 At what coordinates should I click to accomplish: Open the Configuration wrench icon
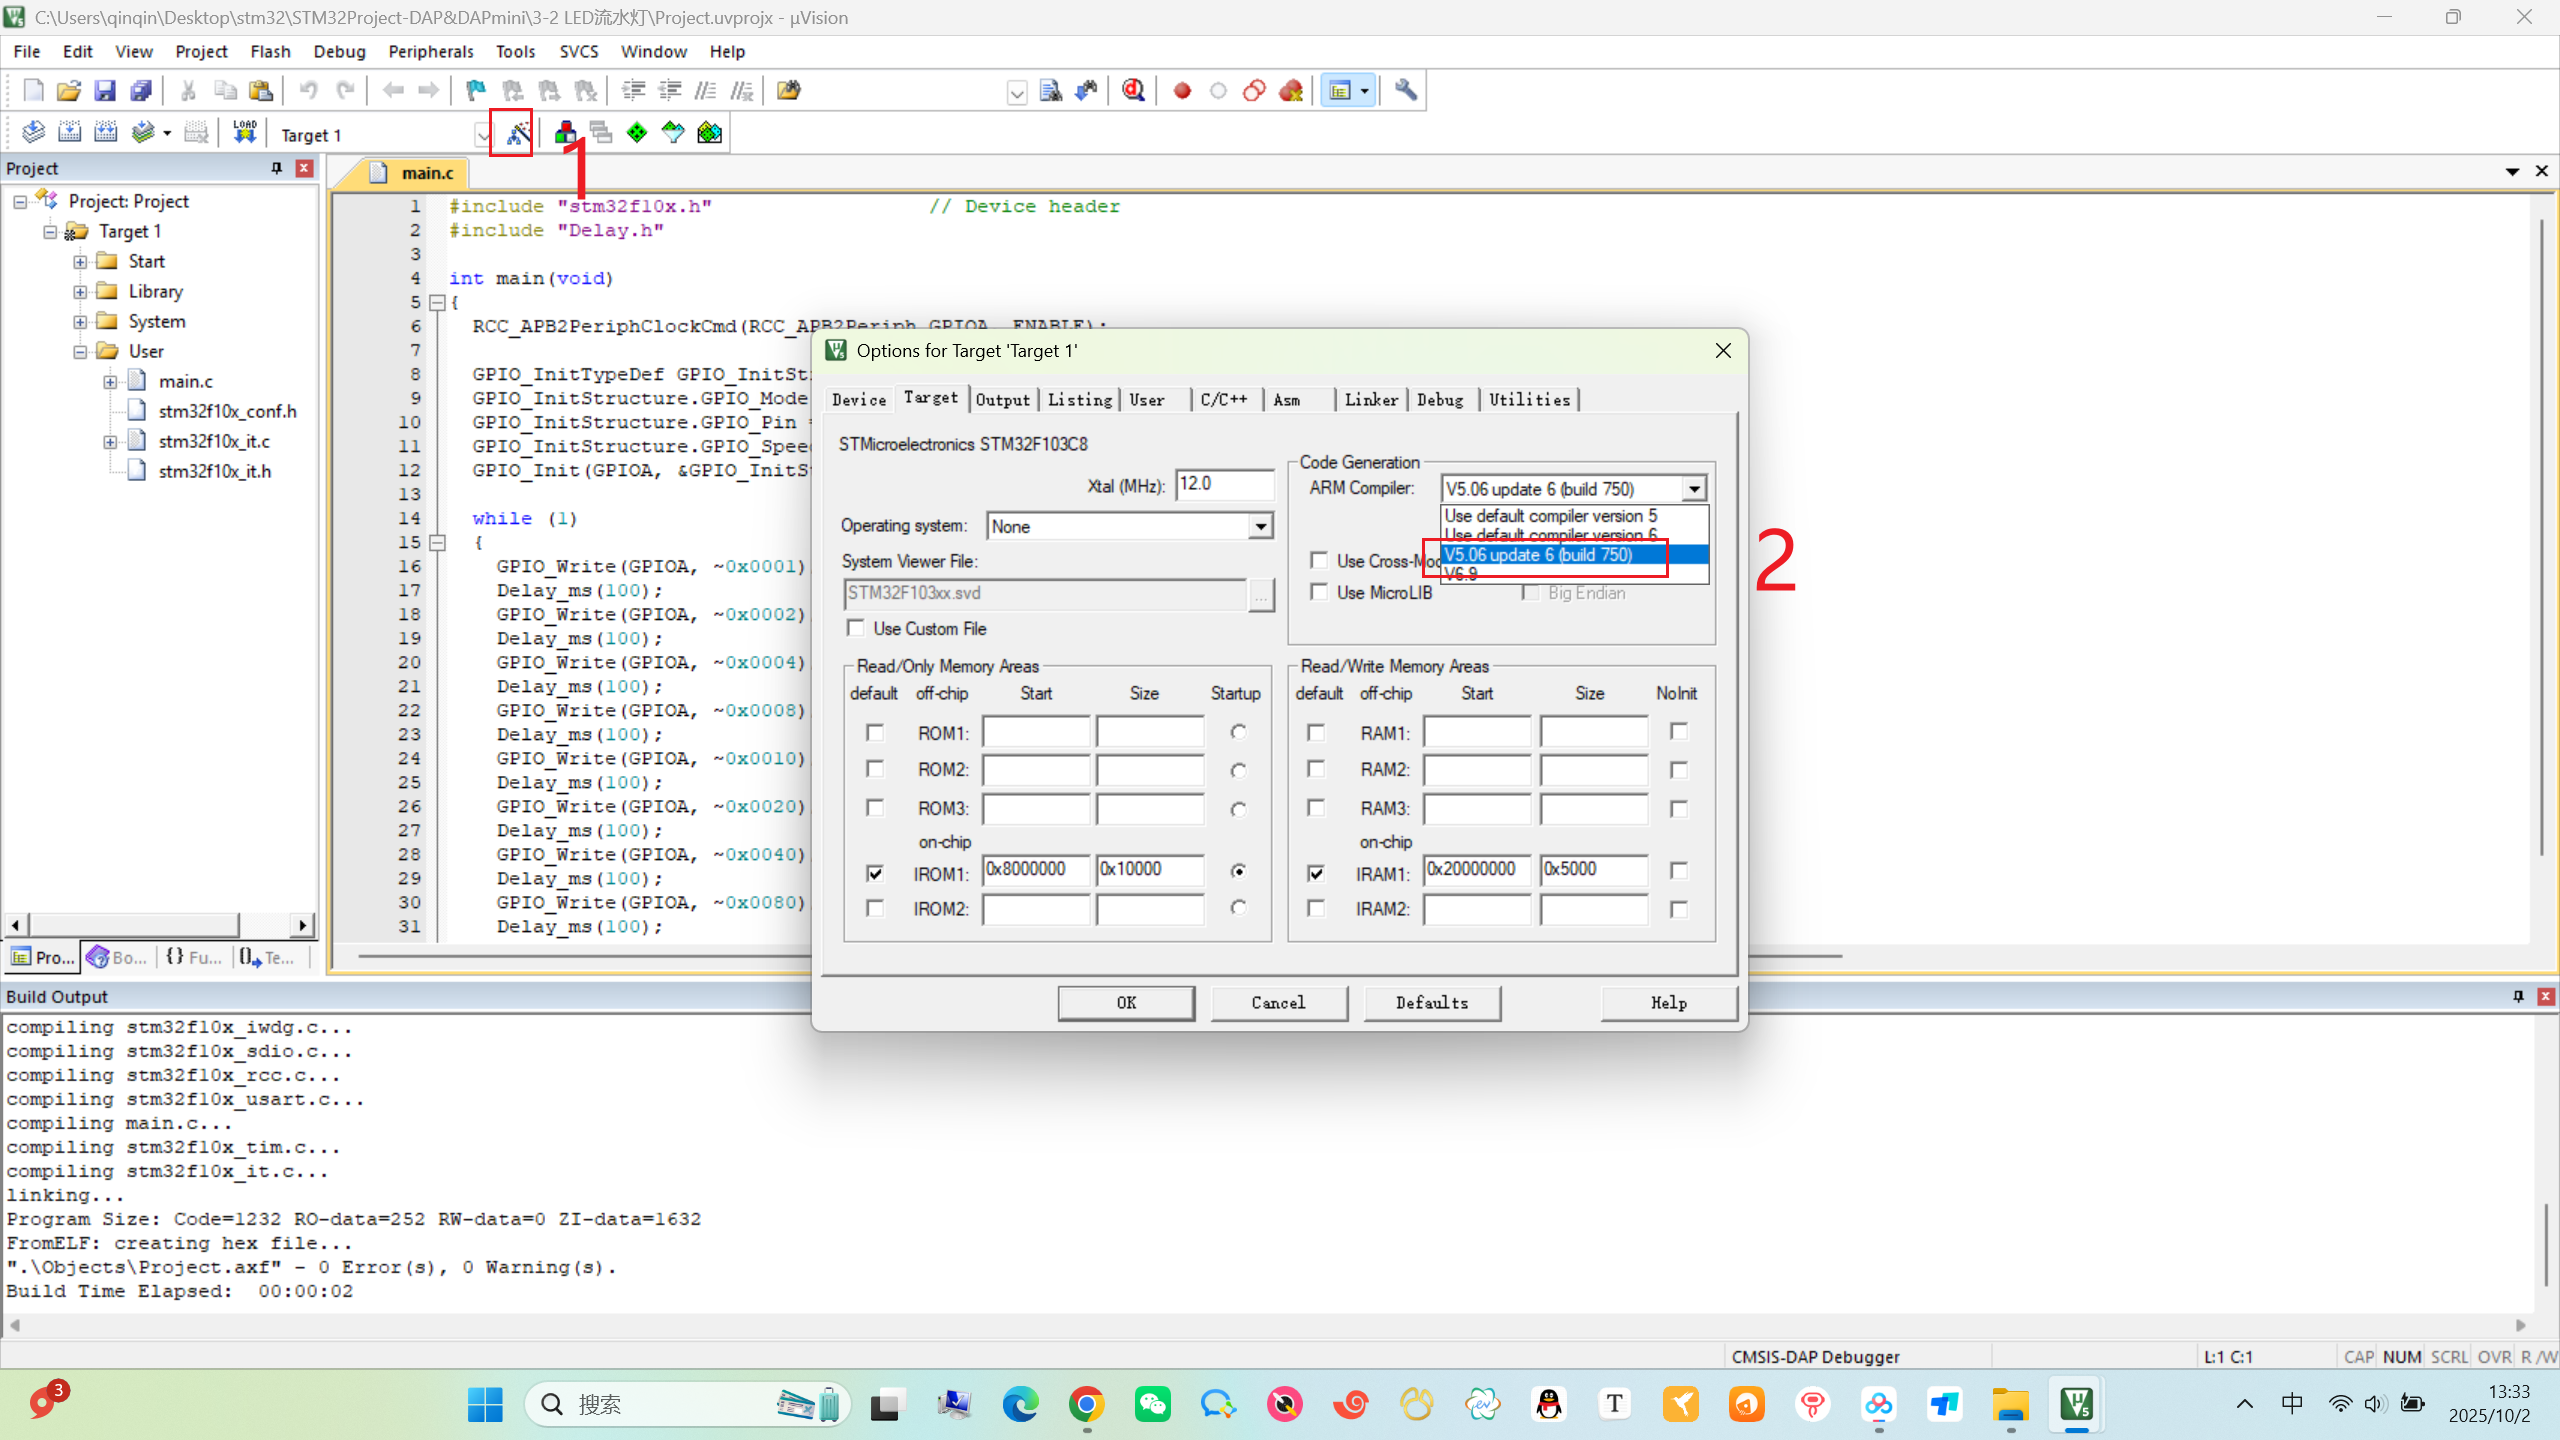[1405, 91]
